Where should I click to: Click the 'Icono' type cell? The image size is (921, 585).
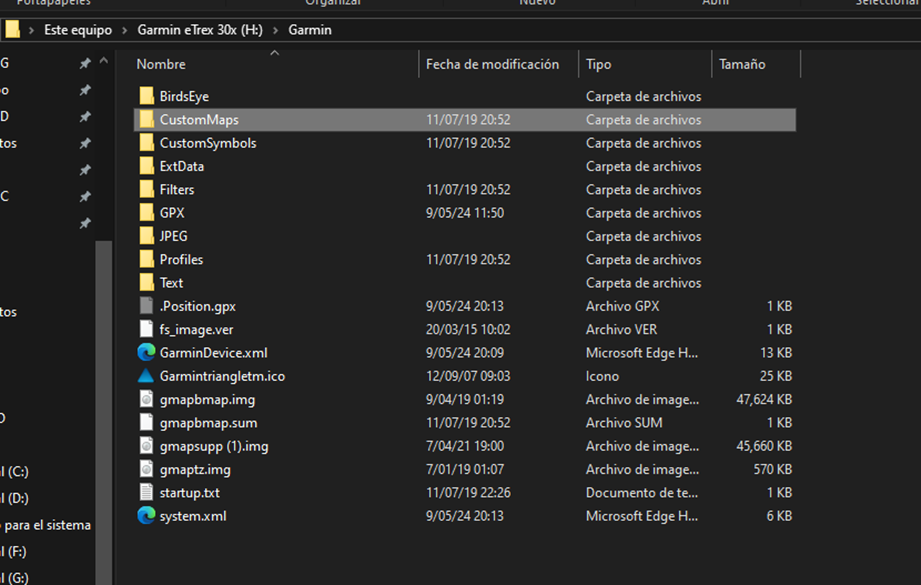(602, 376)
